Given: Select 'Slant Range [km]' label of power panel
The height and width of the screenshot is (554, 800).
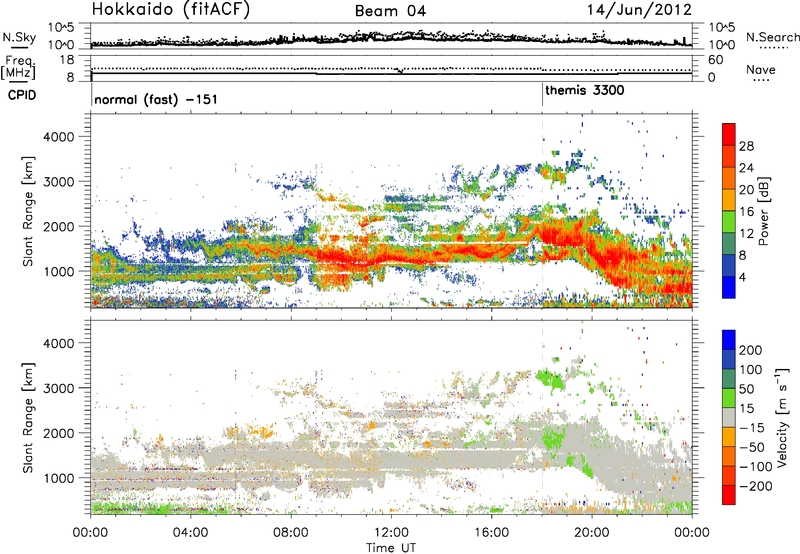Looking at the screenshot, I should point(29,211).
